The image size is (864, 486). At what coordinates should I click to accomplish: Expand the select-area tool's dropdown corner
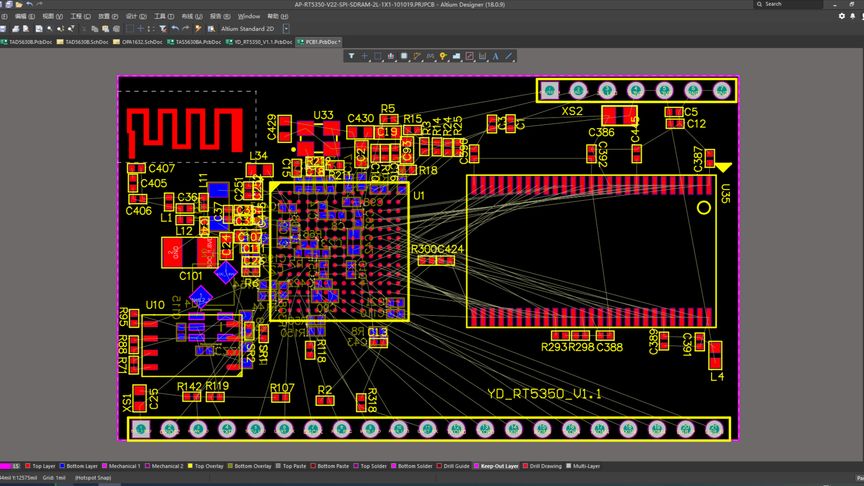382,60
